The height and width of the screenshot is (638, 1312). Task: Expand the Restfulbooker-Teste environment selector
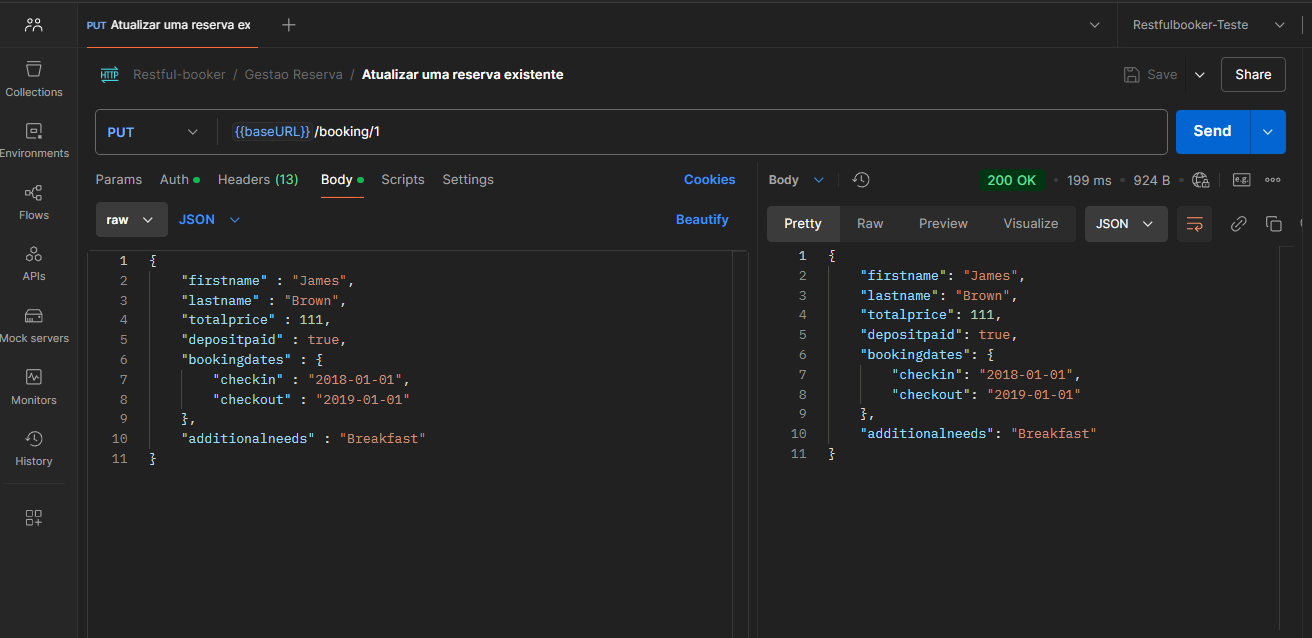[x=1203, y=25]
